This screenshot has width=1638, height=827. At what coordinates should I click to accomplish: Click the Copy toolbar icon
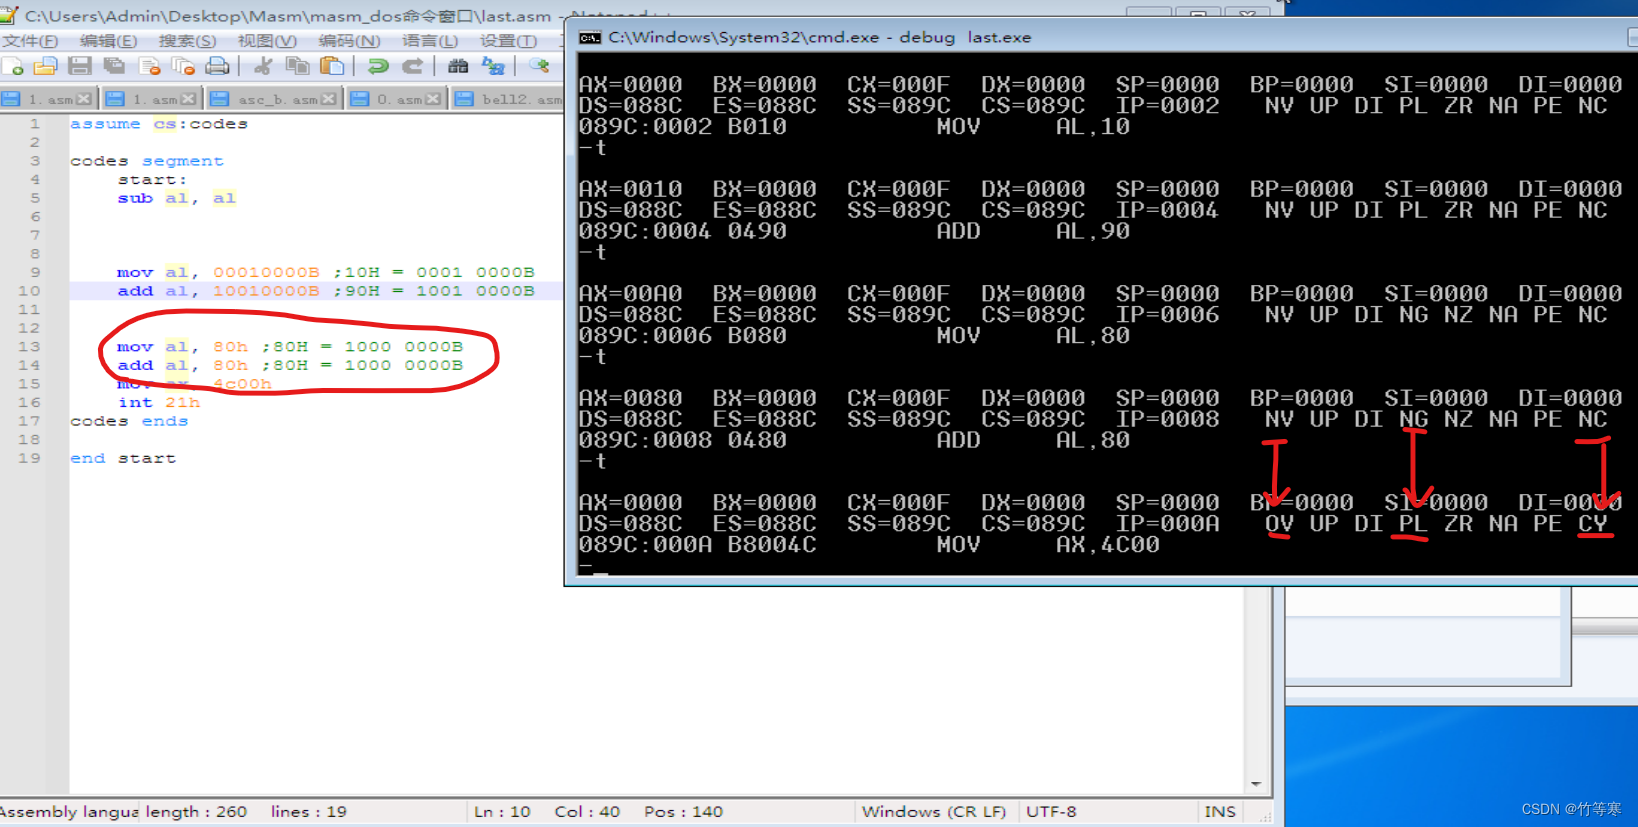click(297, 67)
